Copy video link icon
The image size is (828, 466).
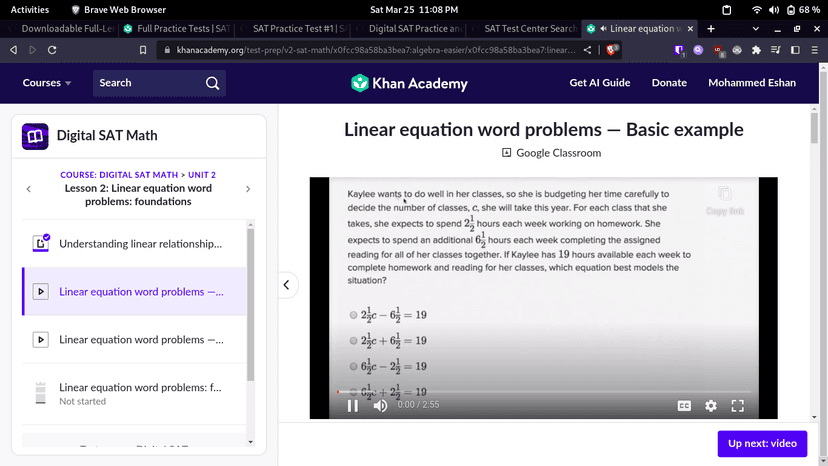tap(724, 194)
